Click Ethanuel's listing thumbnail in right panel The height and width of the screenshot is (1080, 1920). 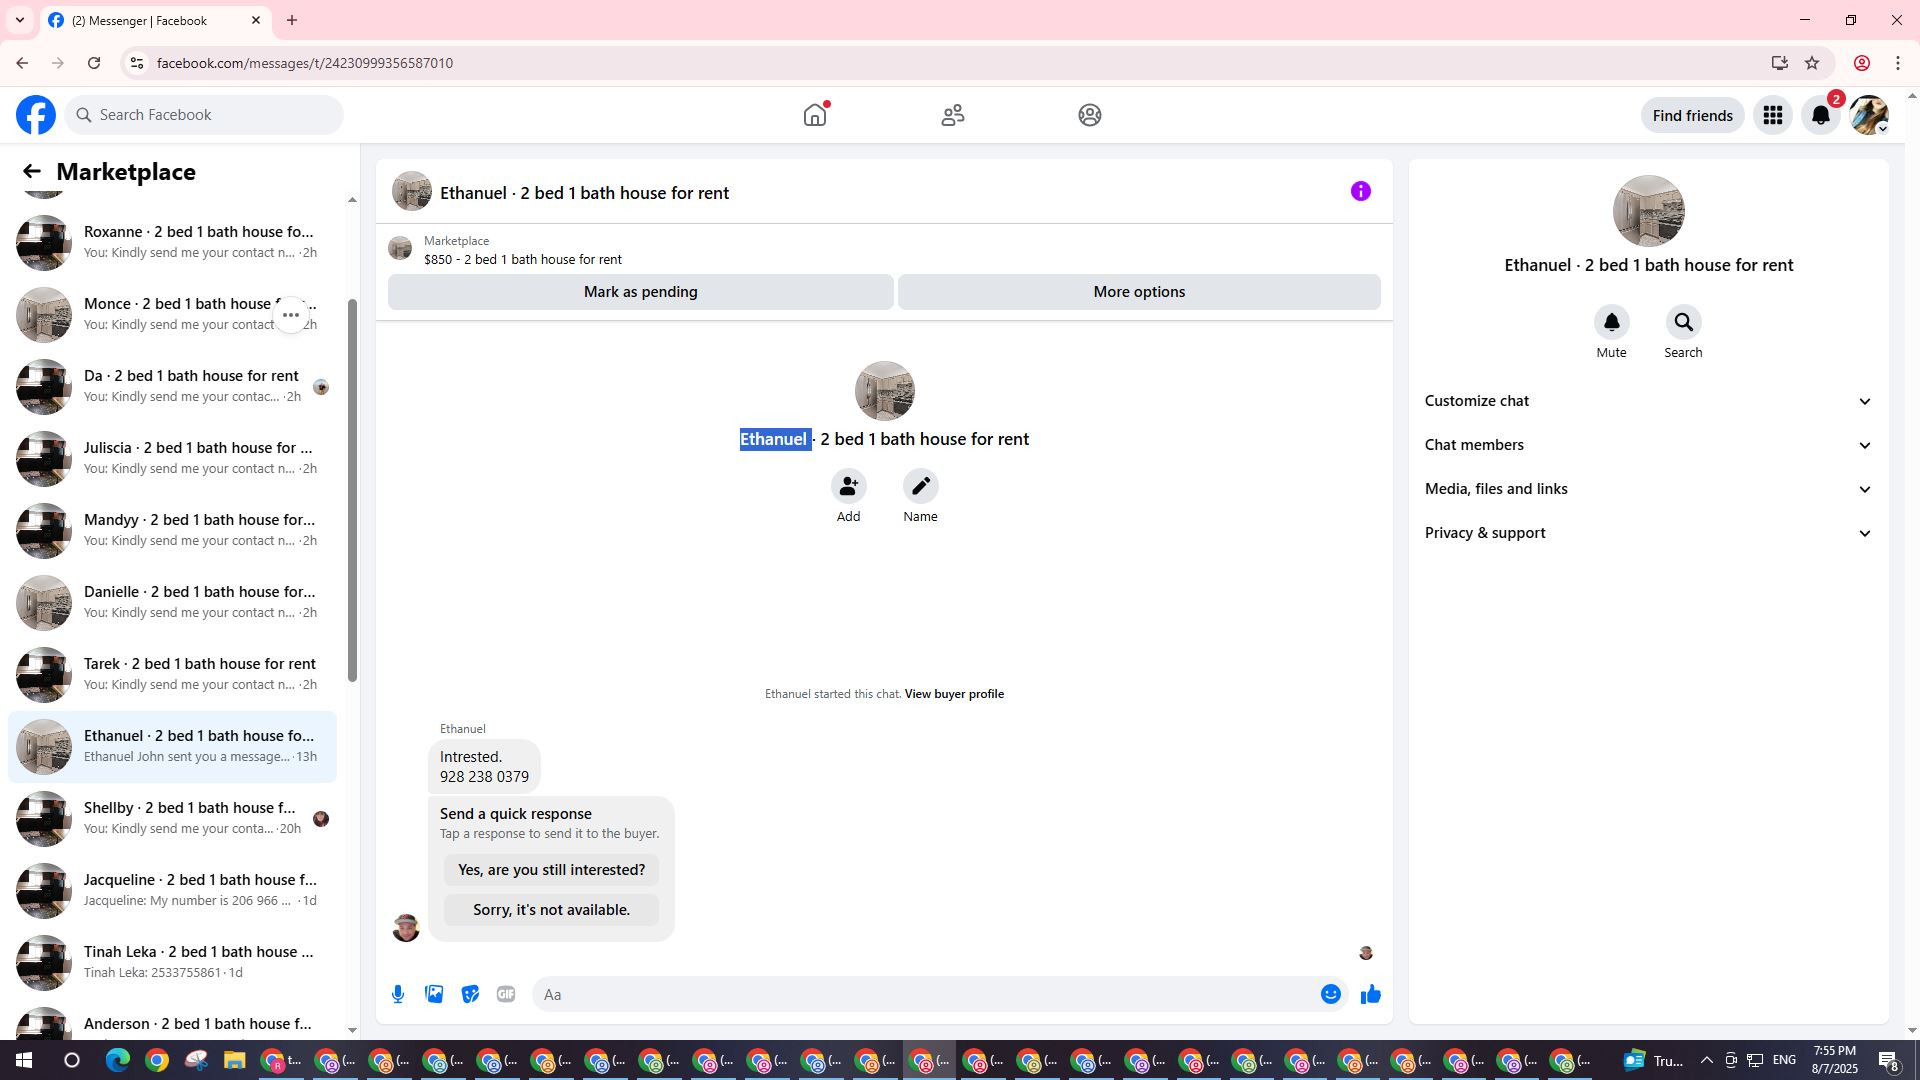point(1648,211)
